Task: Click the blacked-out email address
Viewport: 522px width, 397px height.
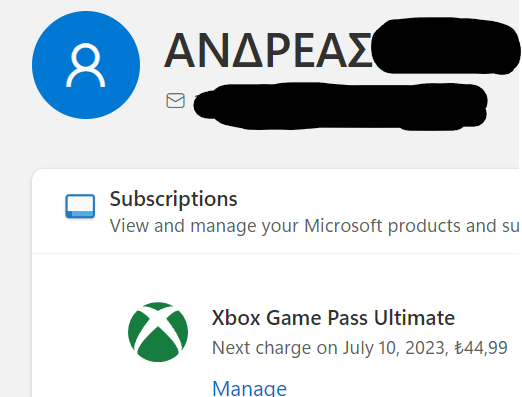Action: pyautogui.click(x=340, y=106)
